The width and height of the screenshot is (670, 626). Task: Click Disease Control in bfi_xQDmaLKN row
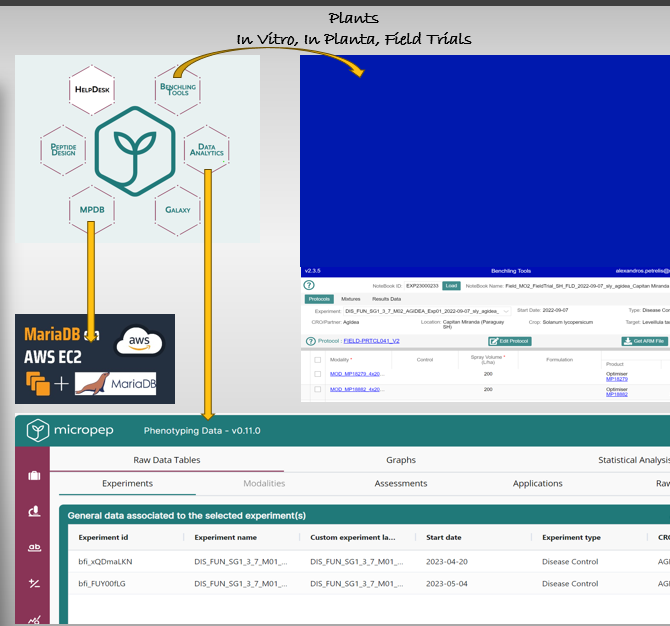(570, 561)
